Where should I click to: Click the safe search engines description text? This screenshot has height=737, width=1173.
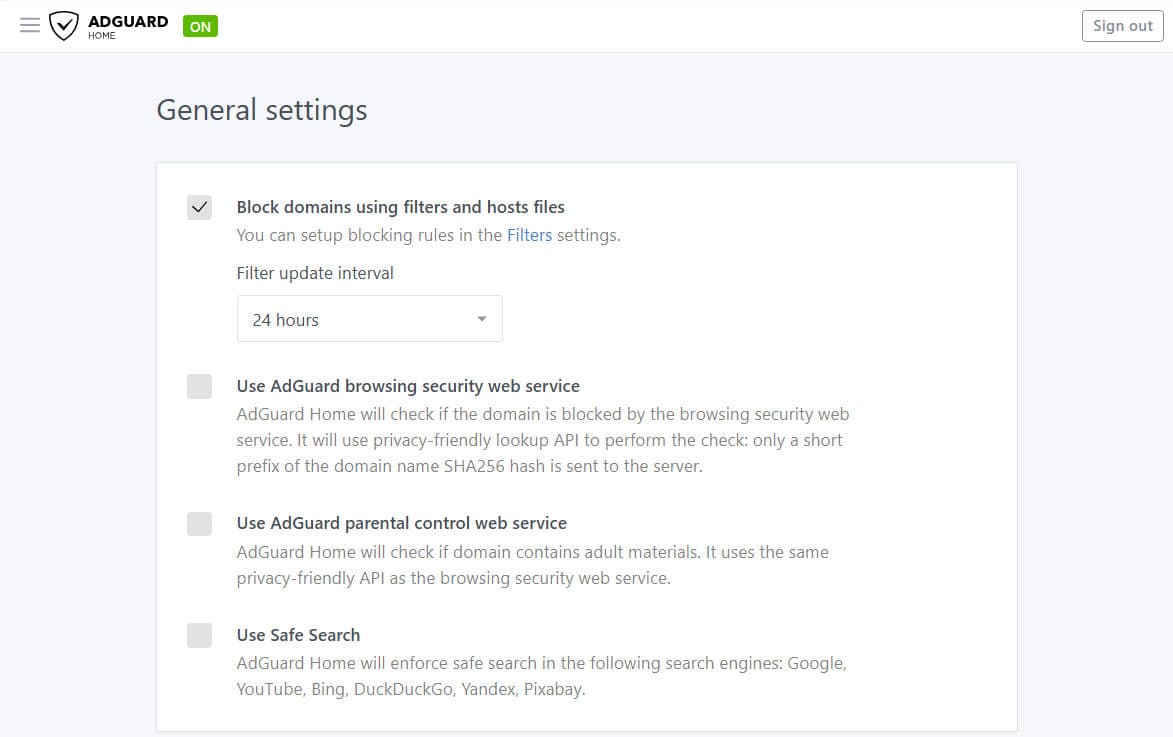tap(541, 676)
